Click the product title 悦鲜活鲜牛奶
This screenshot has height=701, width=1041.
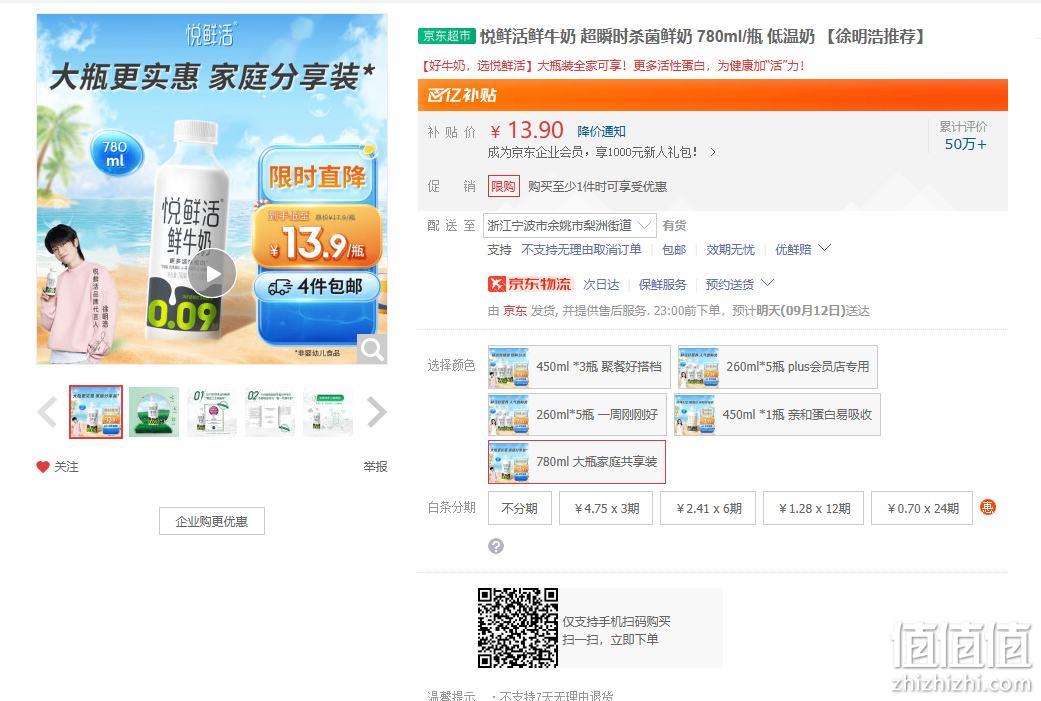click(x=702, y=36)
